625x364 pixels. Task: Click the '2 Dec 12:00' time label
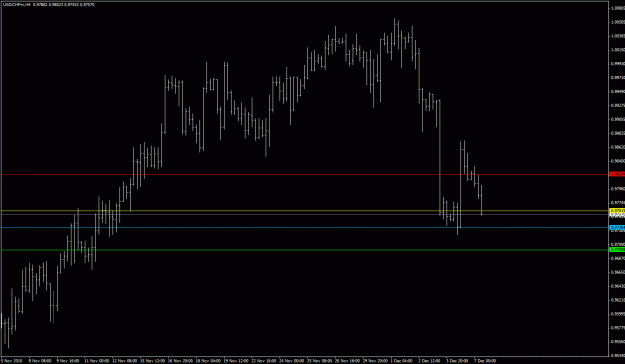coord(430,360)
